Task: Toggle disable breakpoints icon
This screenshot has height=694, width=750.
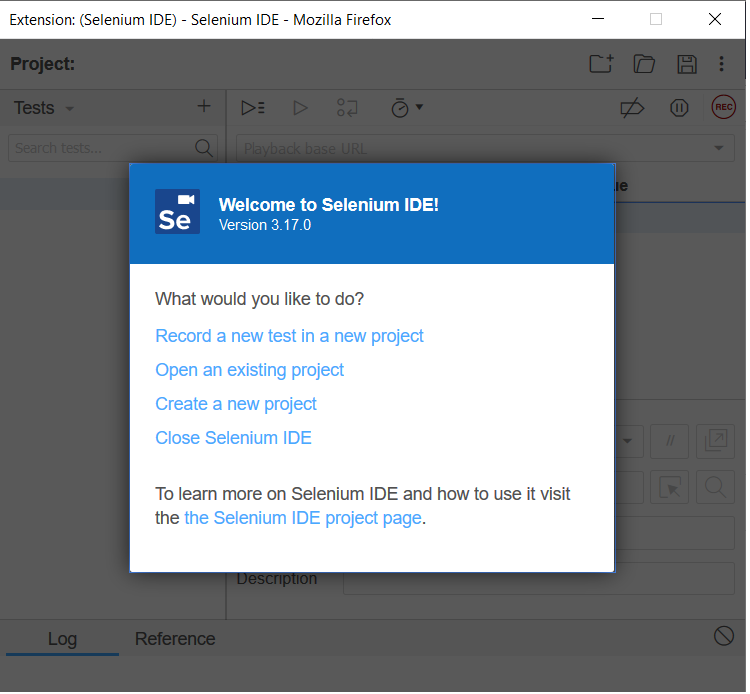Action: 632,108
